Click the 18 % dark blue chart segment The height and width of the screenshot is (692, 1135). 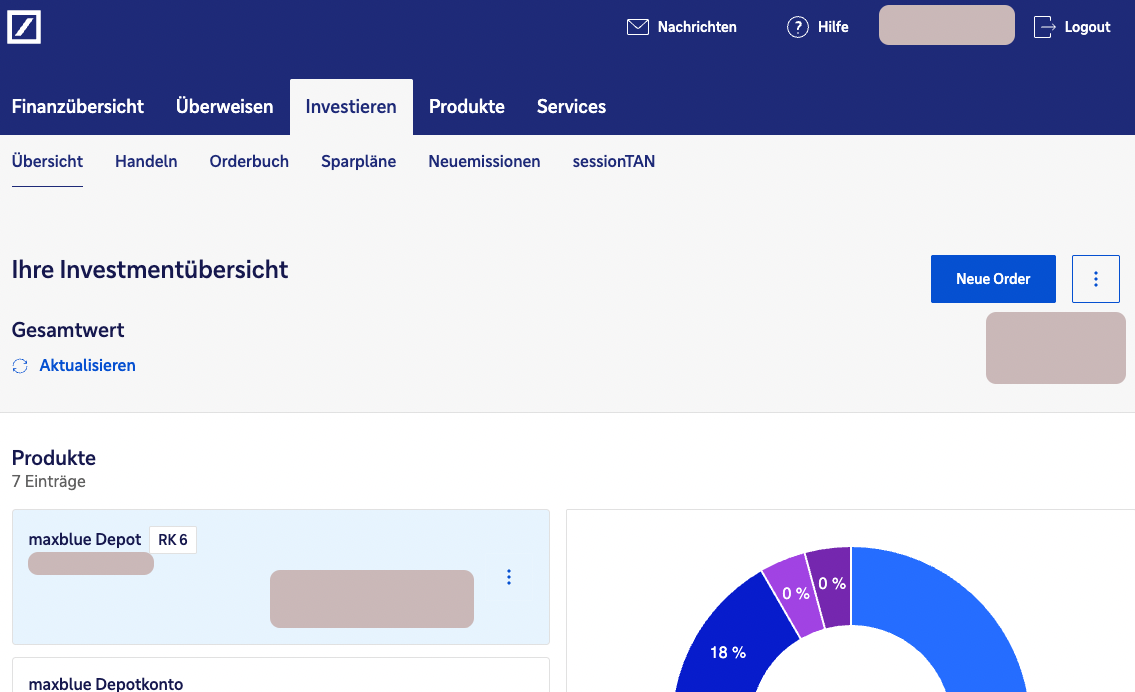pos(727,646)
